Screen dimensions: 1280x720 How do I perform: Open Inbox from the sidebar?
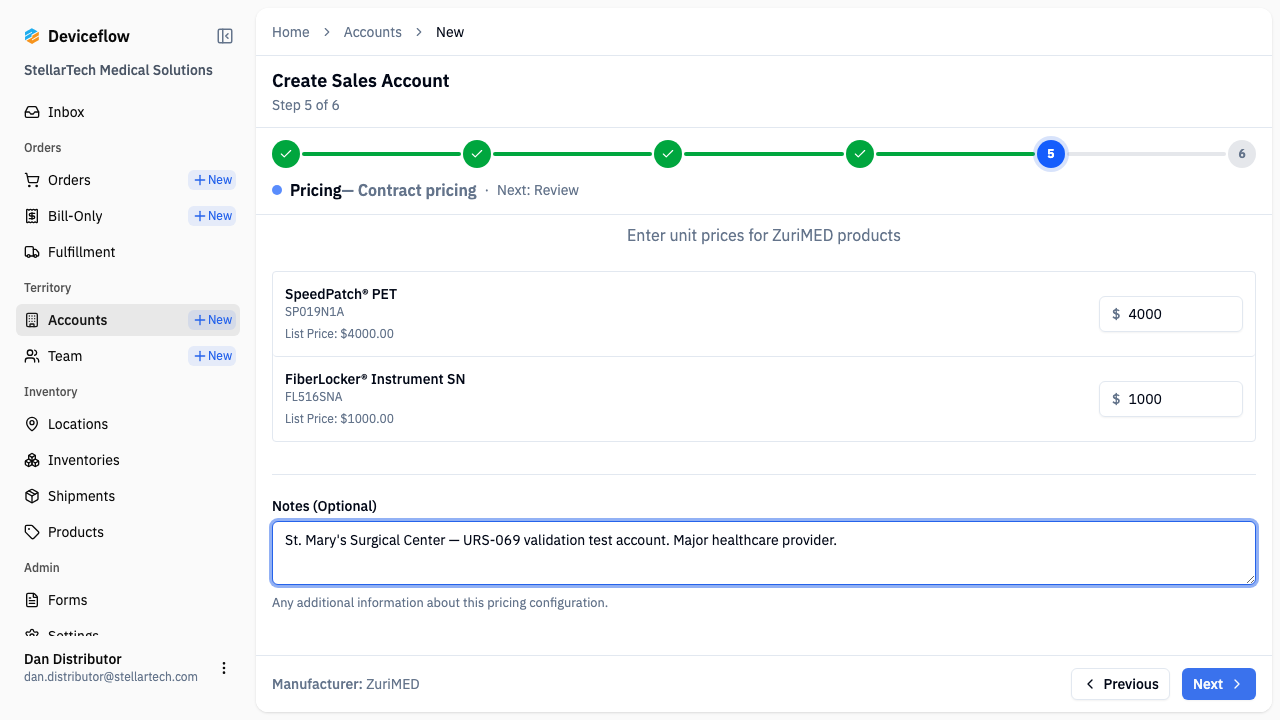pos(128,112)
